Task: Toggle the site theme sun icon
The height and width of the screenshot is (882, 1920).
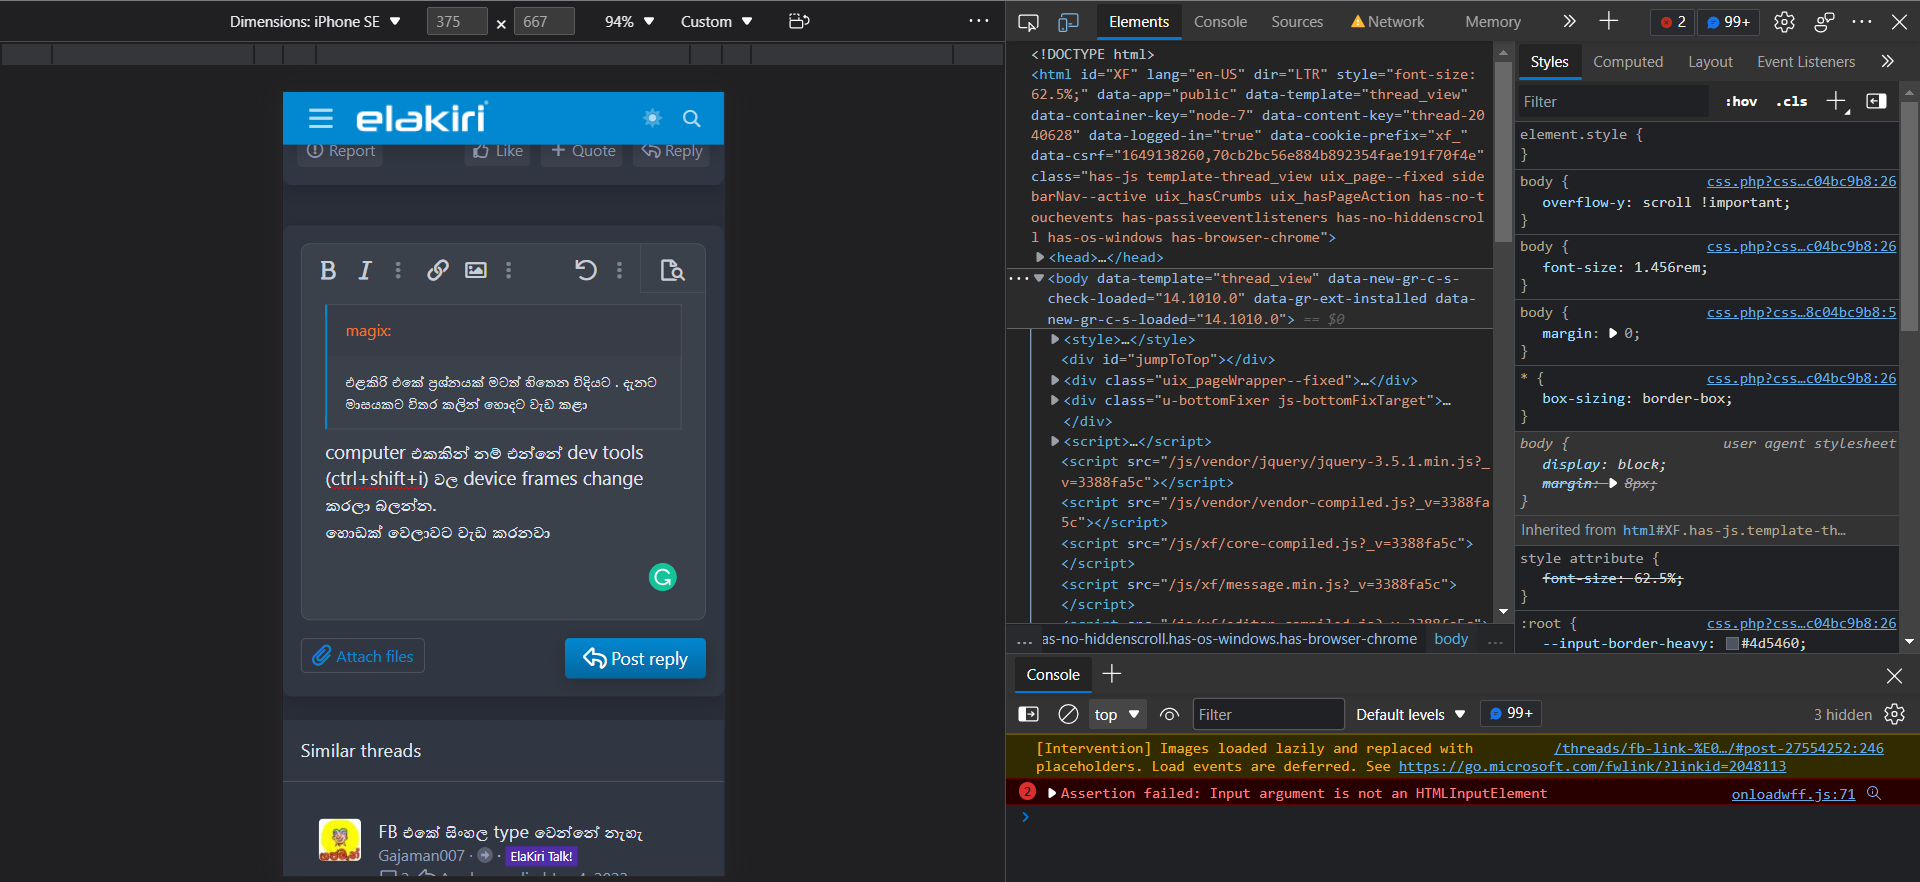Action: pyautogui.click(x=653, y=118)
